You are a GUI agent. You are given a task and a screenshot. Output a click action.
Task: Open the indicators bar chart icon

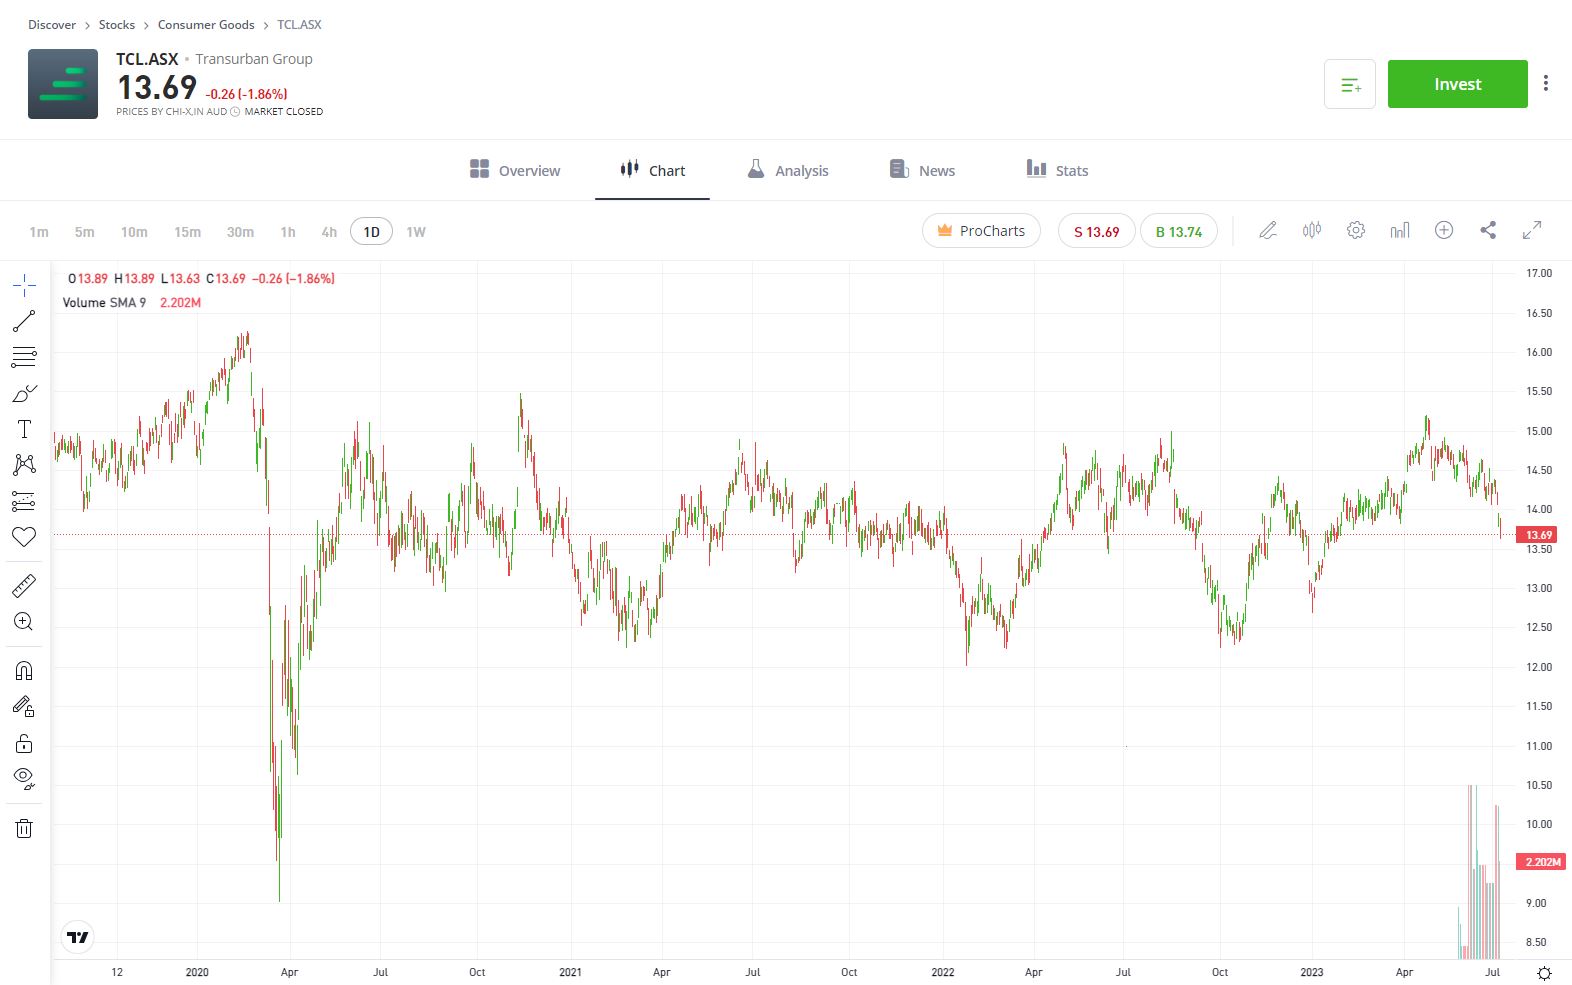tap(1400, 230)
